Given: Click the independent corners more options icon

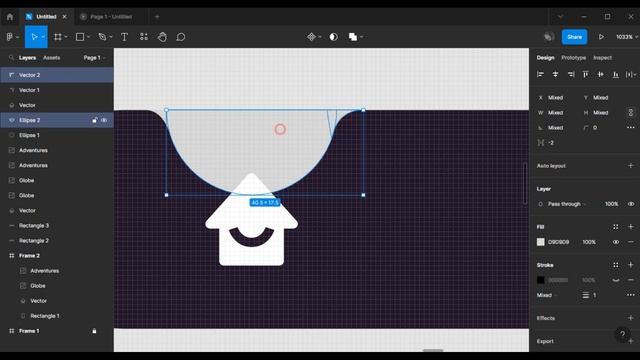Looking at the screenshot, I should [x=631, y=128].
